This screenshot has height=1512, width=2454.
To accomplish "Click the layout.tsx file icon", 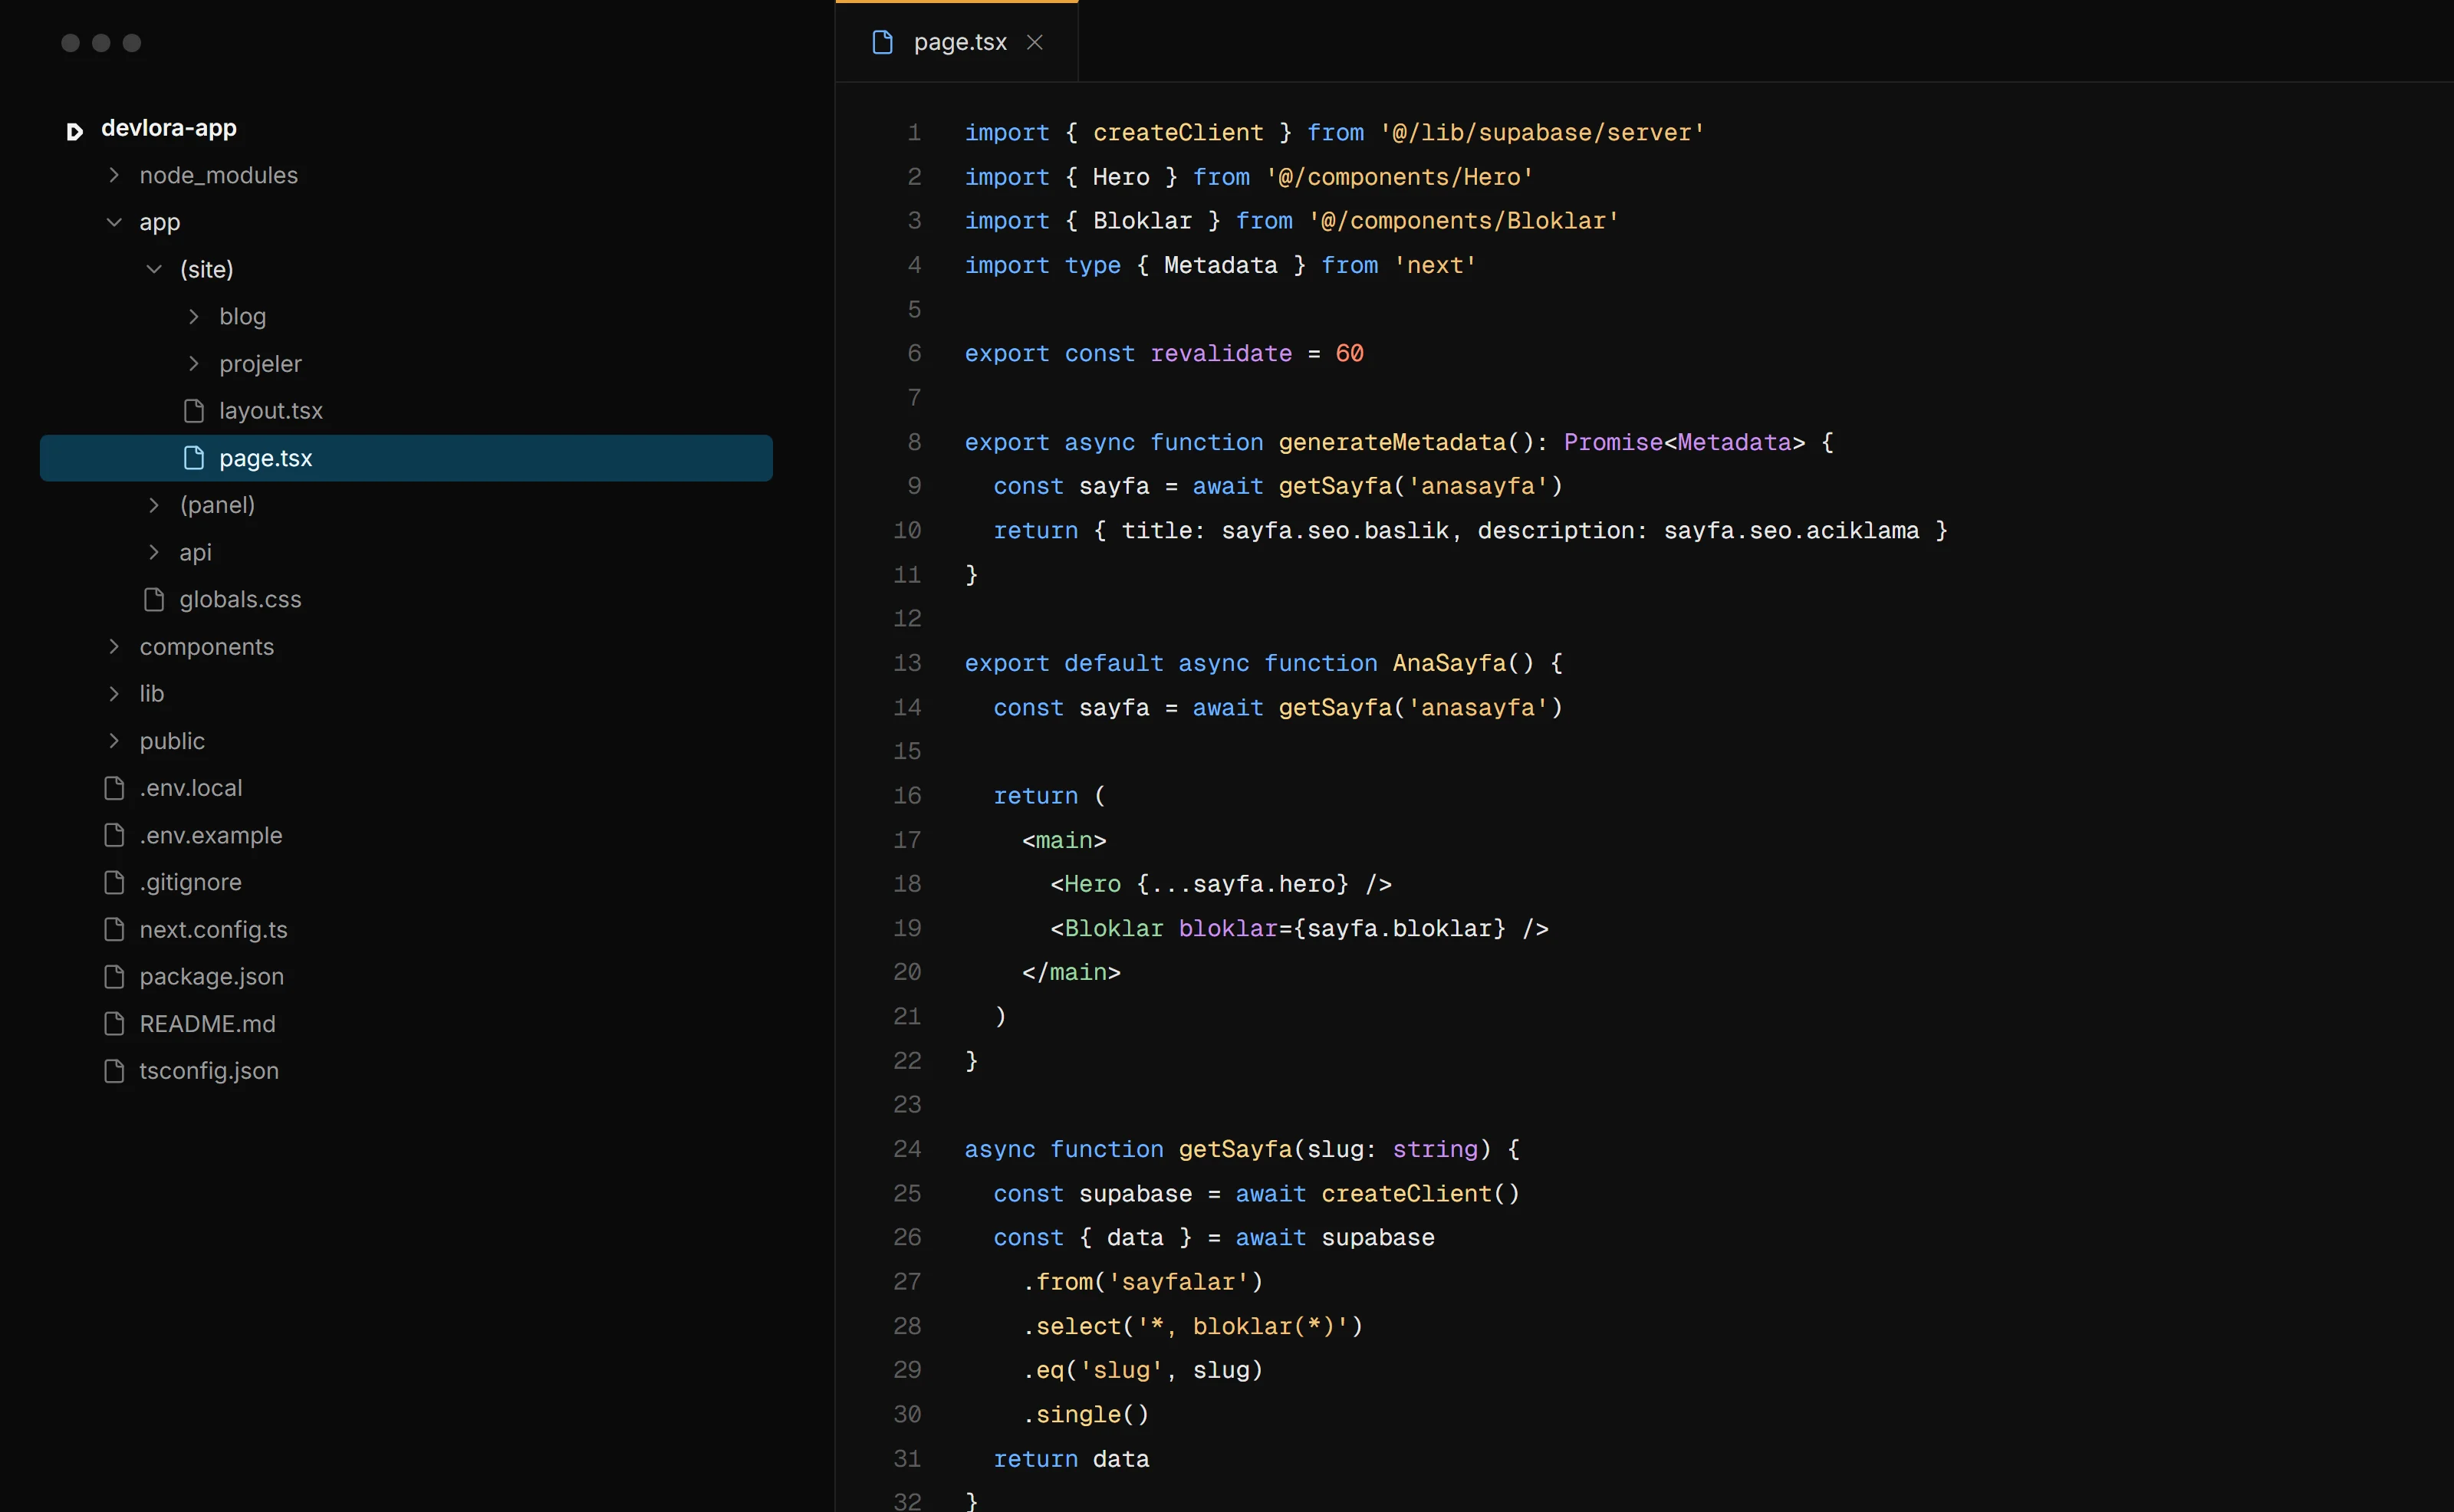I will point(194,411).
